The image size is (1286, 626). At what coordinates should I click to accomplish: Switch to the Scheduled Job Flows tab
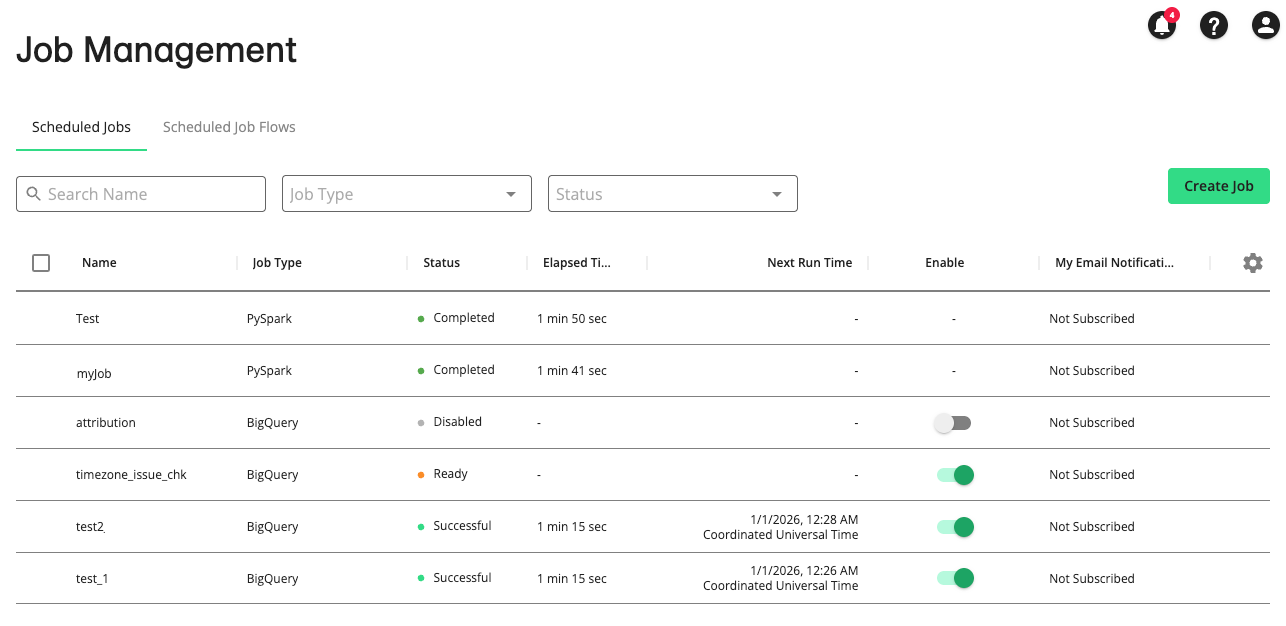tap(229, 127)
